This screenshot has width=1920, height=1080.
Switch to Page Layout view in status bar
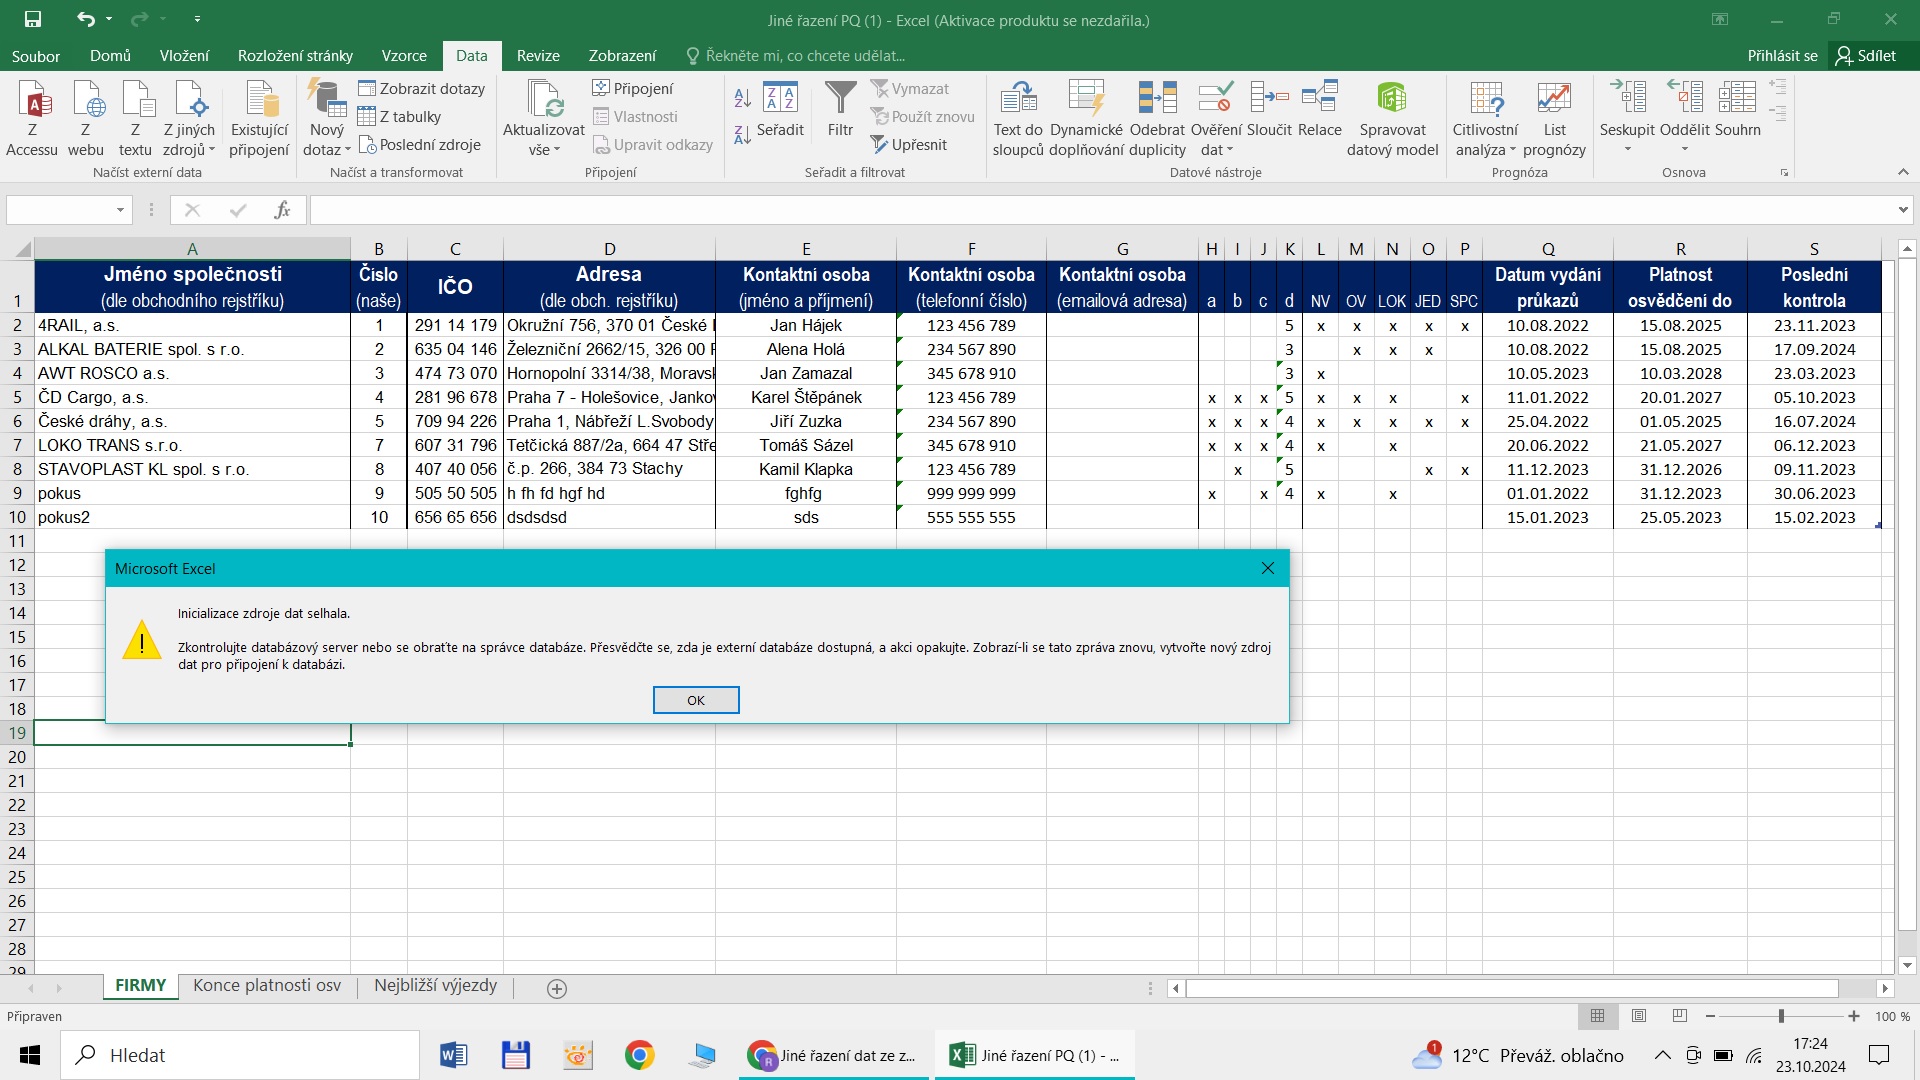[x=1639, y=1016]
